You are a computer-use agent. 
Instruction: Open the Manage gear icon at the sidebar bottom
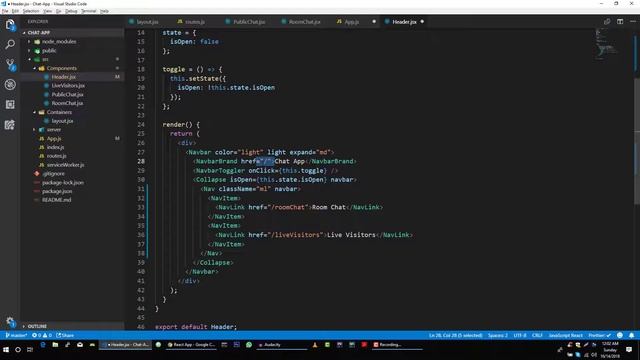click(10, 322)
